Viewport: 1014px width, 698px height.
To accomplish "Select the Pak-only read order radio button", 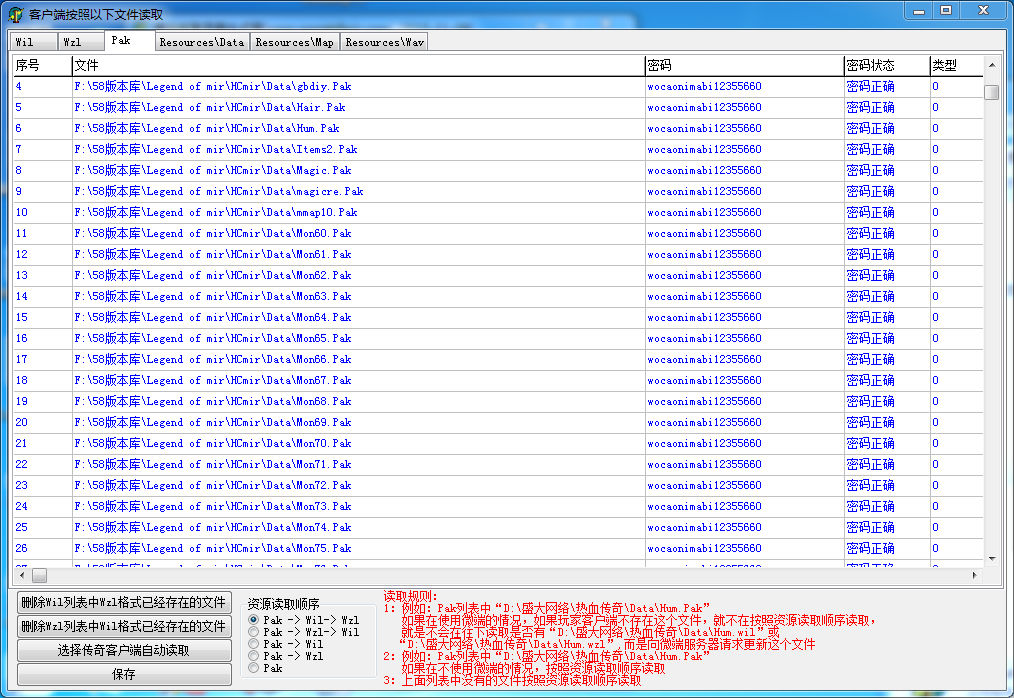I will pyautogui.click(x=254, y=668).
